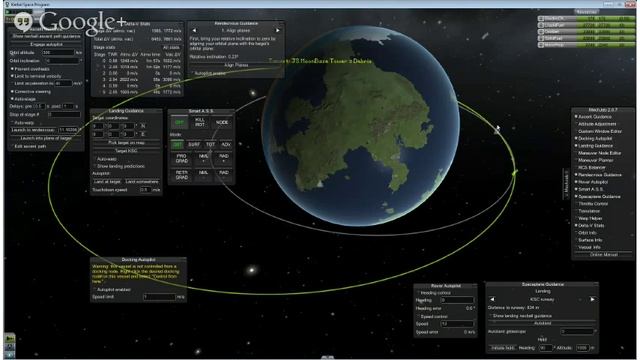
Task: Click Touchdown speed input field
Action: [145, 190]
